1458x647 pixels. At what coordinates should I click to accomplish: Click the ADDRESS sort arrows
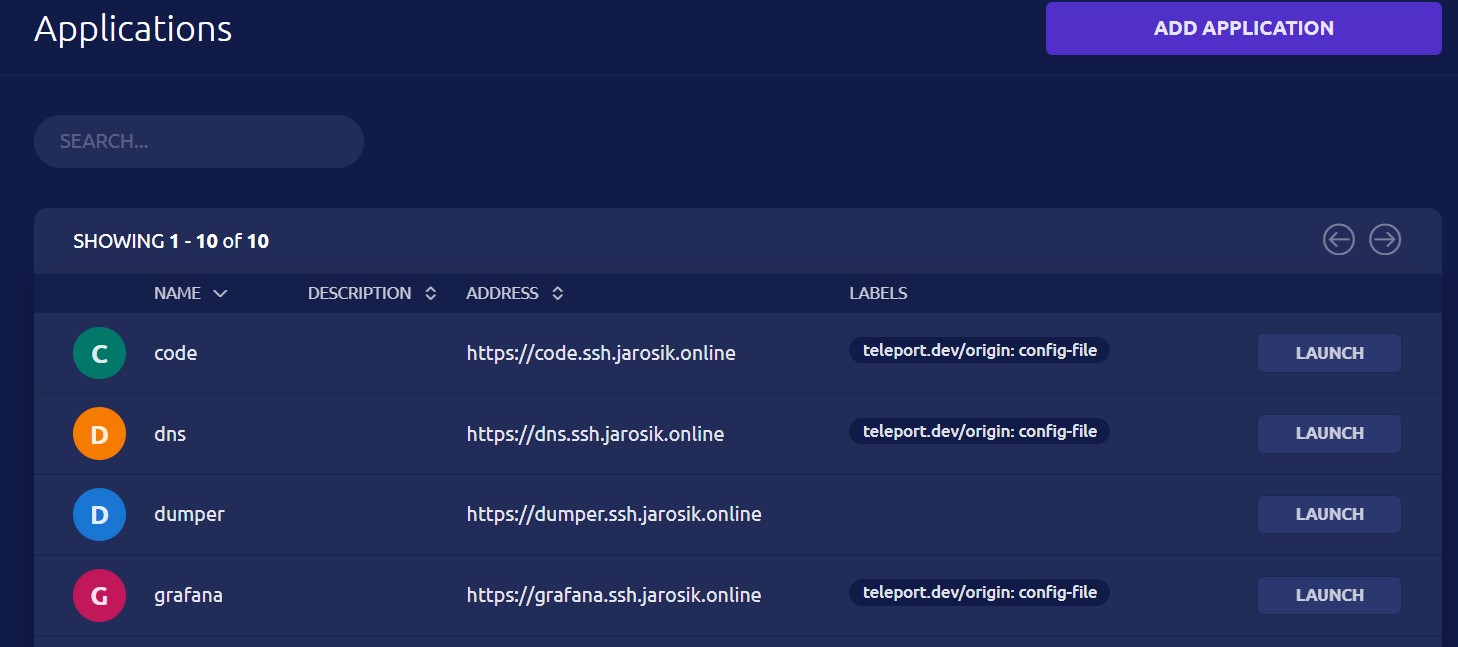(557, 293)
